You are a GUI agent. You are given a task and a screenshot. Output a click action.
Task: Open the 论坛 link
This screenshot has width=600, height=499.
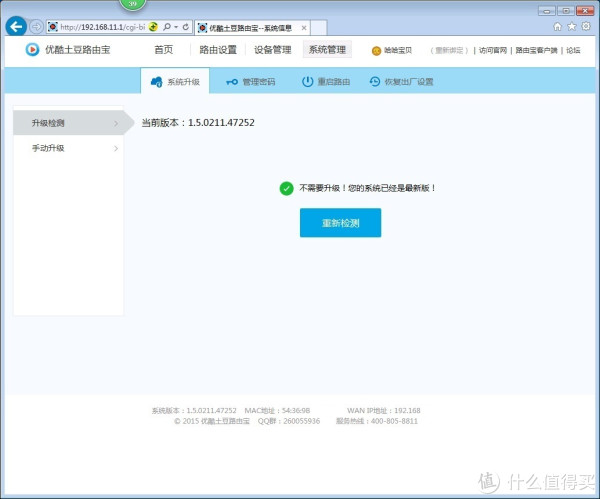[x=573, y=51]
